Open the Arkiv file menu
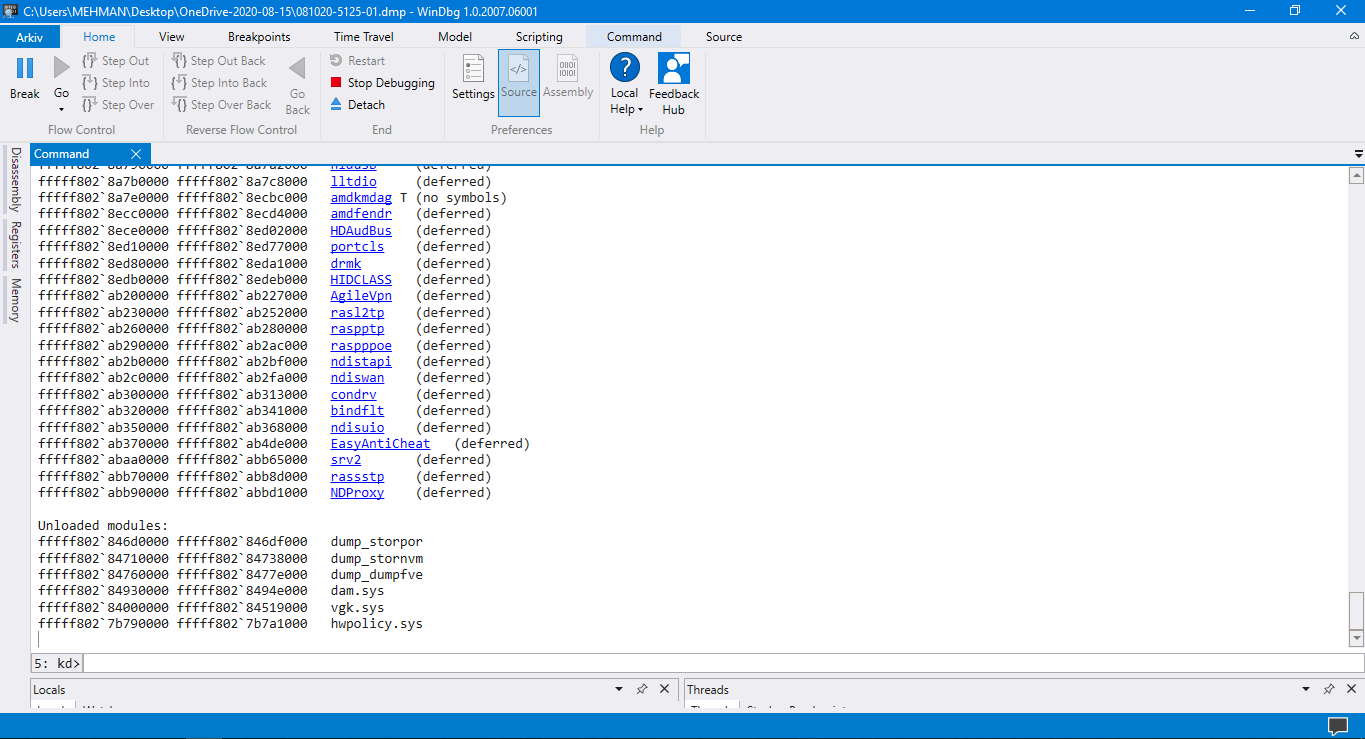Screen dimensions: 1365x739 pos(30,37)
